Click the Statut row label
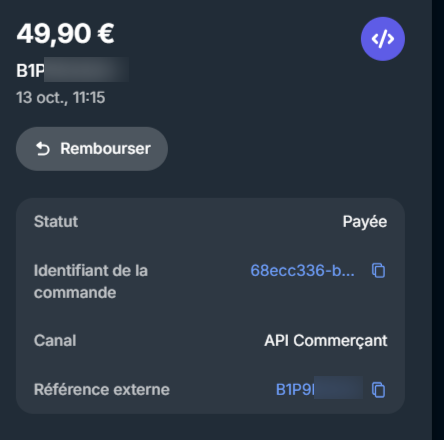The width and height of the screenshot is (444, 440). coord(56,222)
